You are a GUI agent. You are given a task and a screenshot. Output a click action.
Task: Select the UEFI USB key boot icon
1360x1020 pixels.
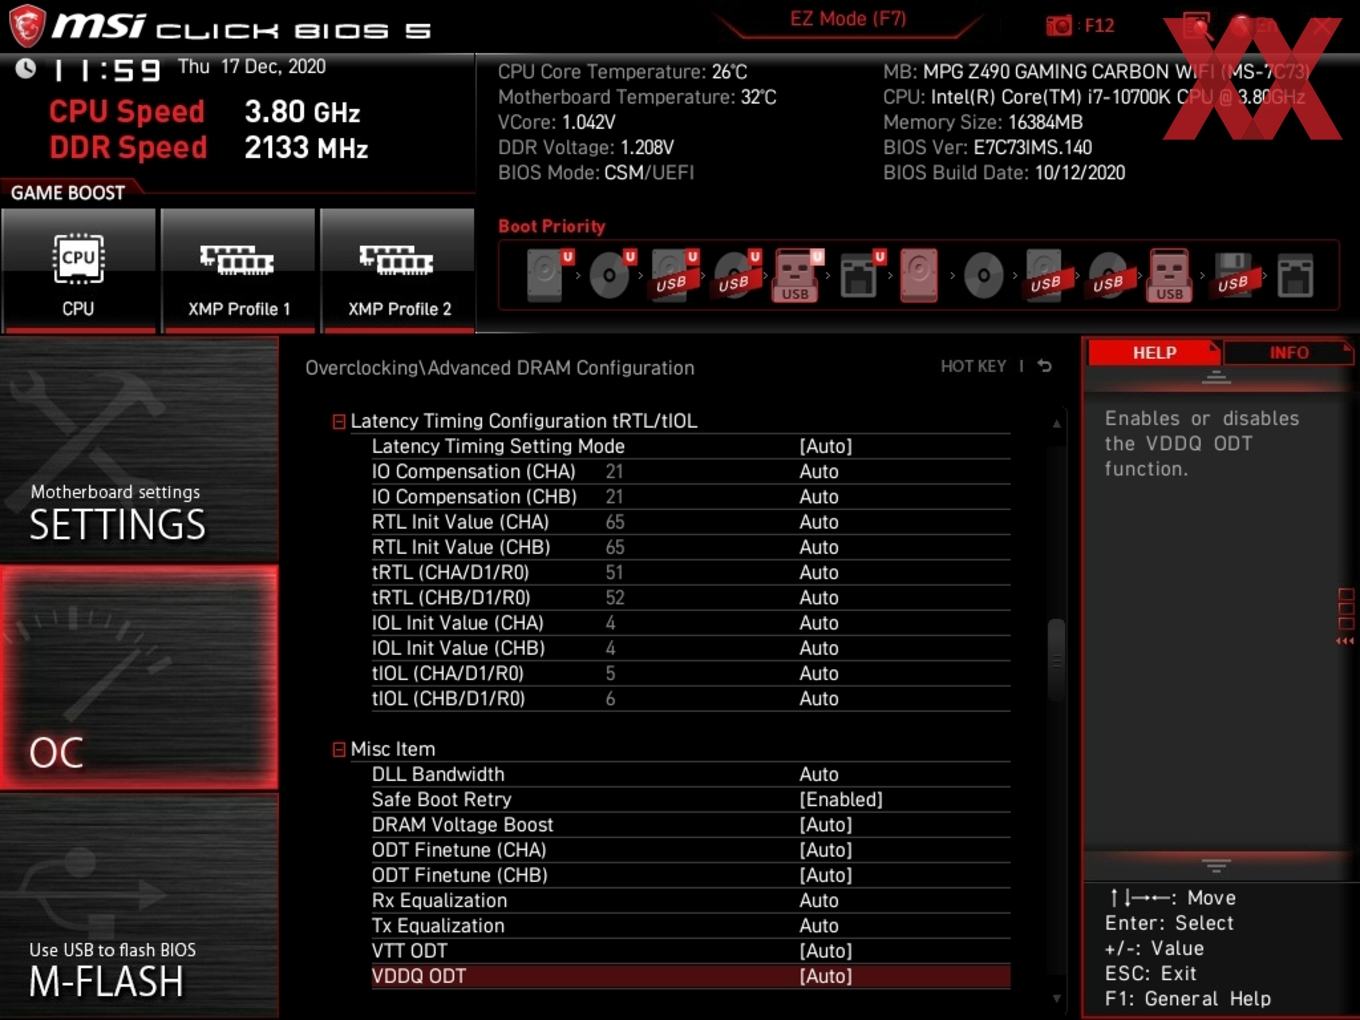coord(797,275)
